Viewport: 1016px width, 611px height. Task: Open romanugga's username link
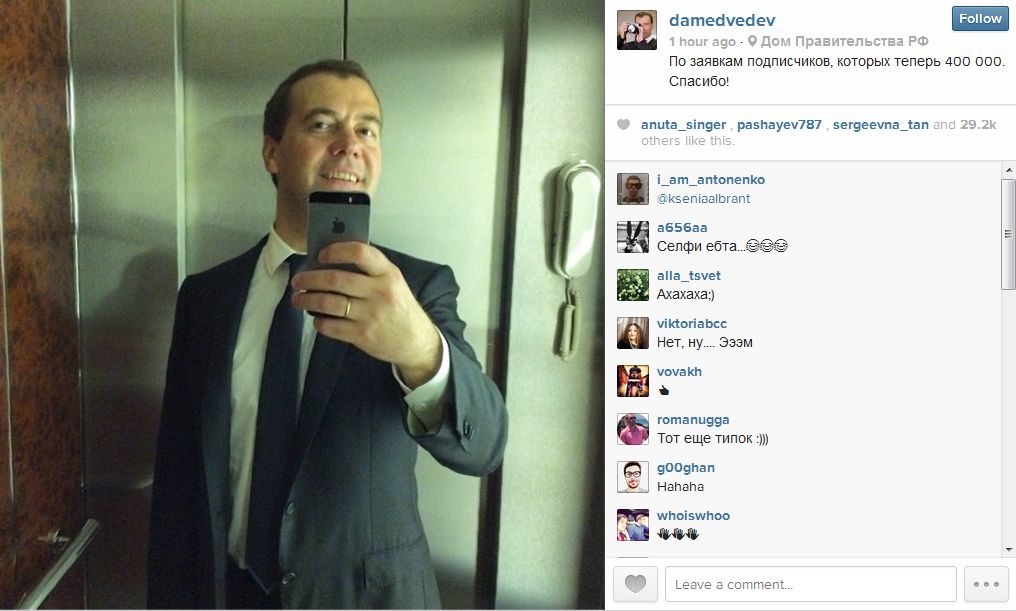tap(693, 420)
